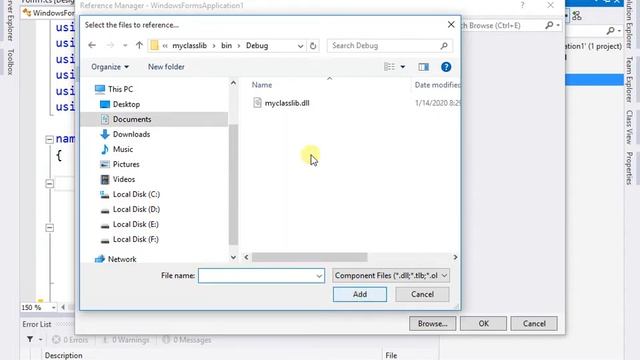Open view options dropdown arrow
This screenshot has width=640, height=360.
[x=402, y=67]
